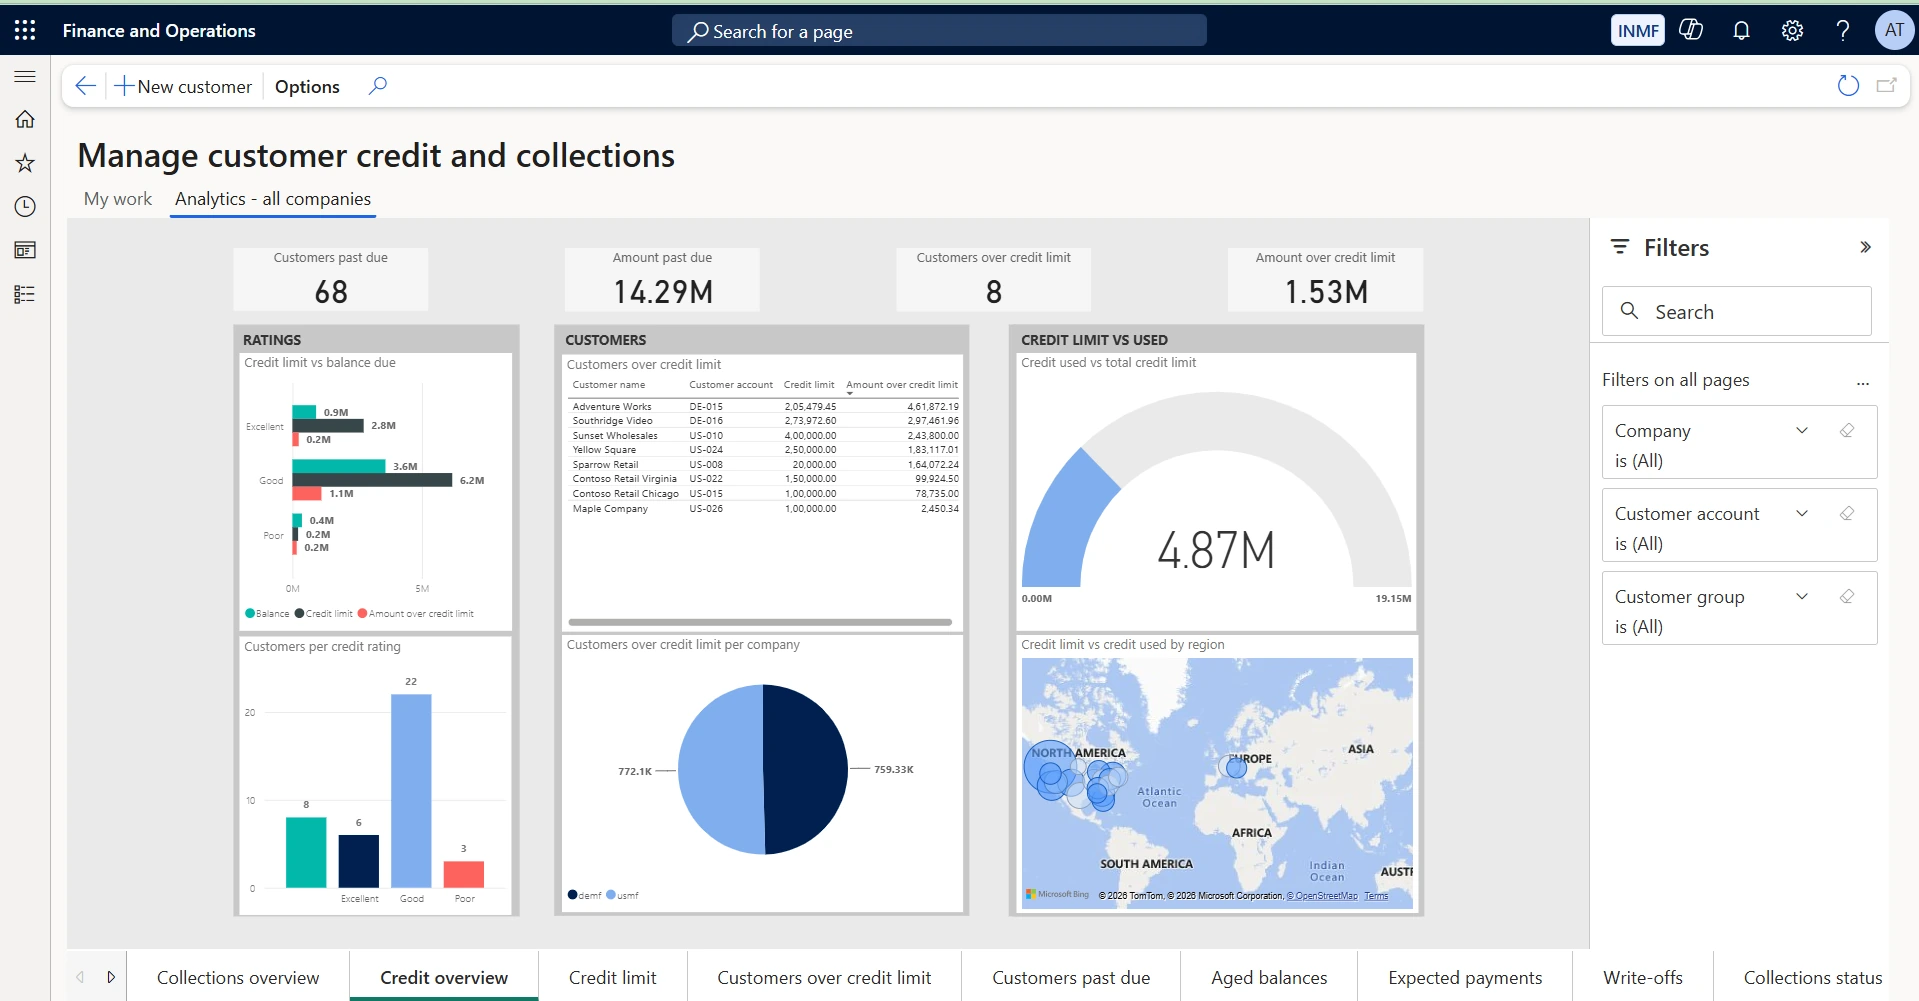Click the Filters search field
1919x1001 pixels.
click(1736, 311)
